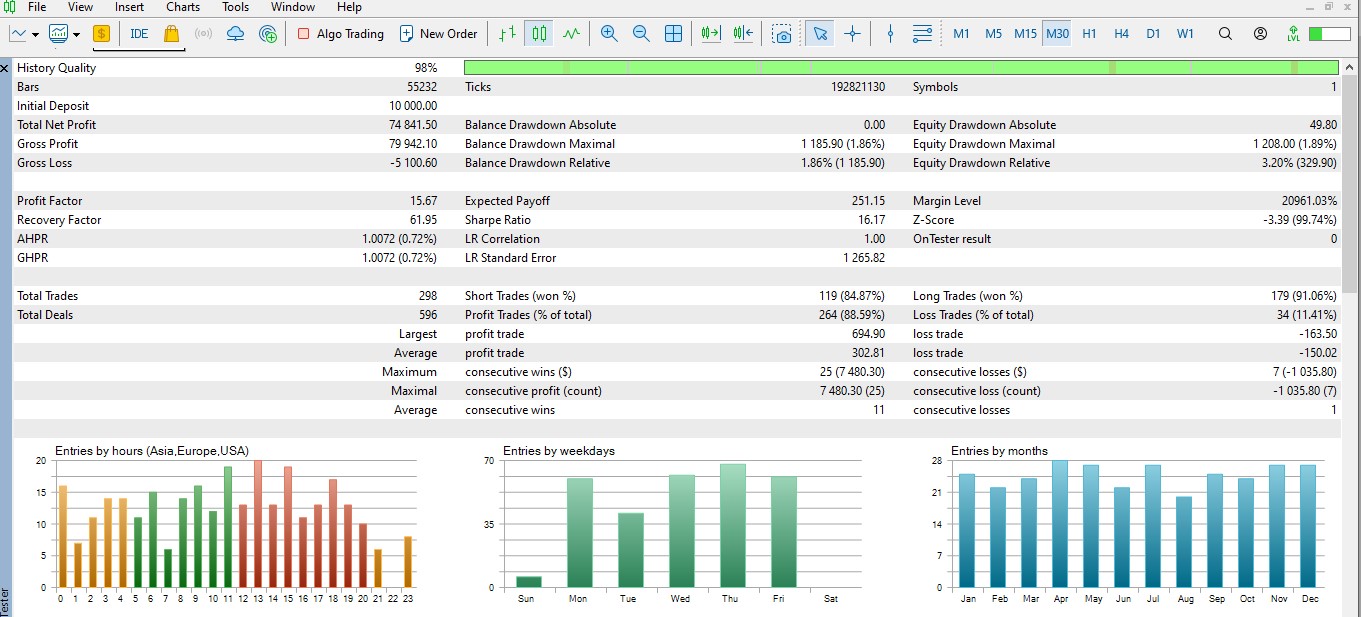Viewport: 1361px width, 617px height.
Task: Click the tile windows grid icon
Action: point(673,33)
